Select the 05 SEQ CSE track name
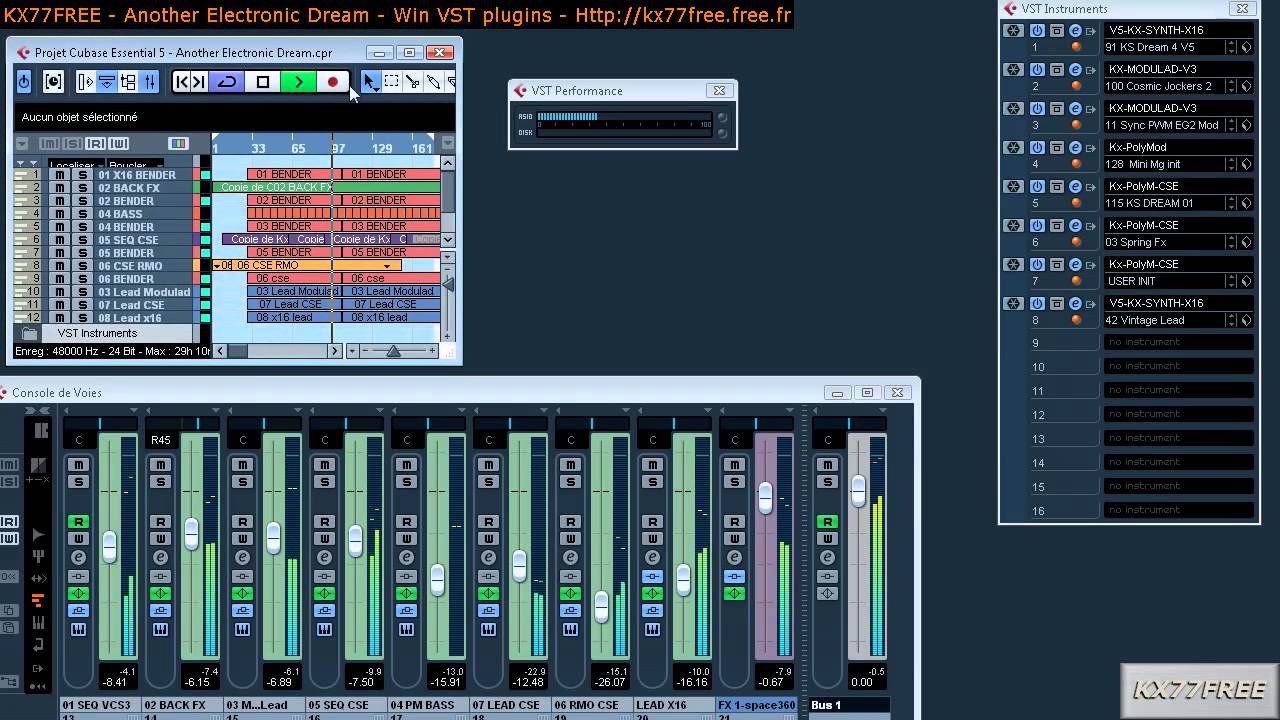Viewport: 1280px width, 720px height. pos(128,240)
